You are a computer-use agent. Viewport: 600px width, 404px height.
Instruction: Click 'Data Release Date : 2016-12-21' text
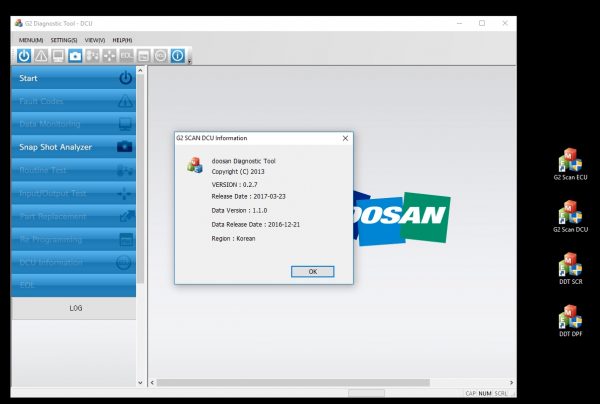(x=256, y=225)
